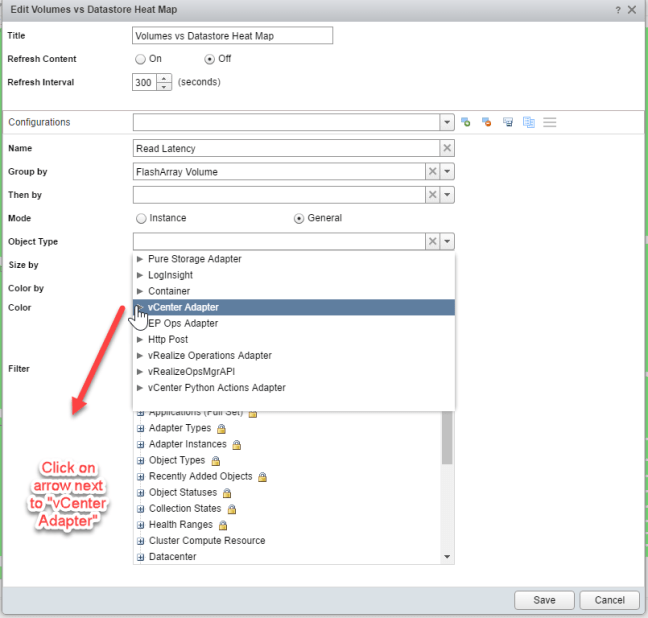Image resolution: width=648 pixels, height=618 pixels.
Task: Clear the Group by selection
Action: pos(432,171)
